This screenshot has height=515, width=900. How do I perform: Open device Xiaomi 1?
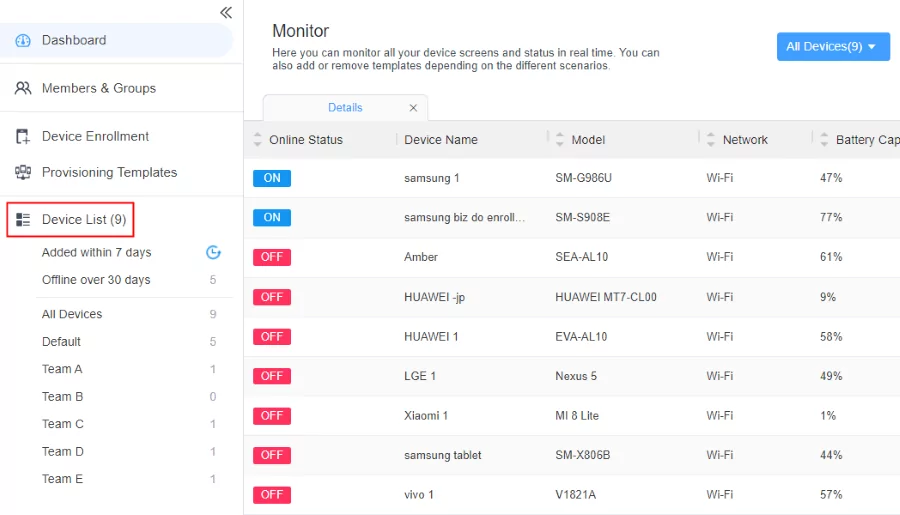[x=426, y=416]
